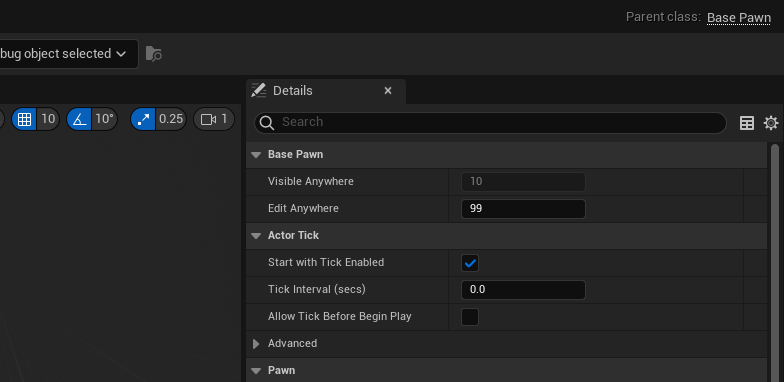Click the Tick Interval value field
The image size is (784, 382).
pos(523,290)
